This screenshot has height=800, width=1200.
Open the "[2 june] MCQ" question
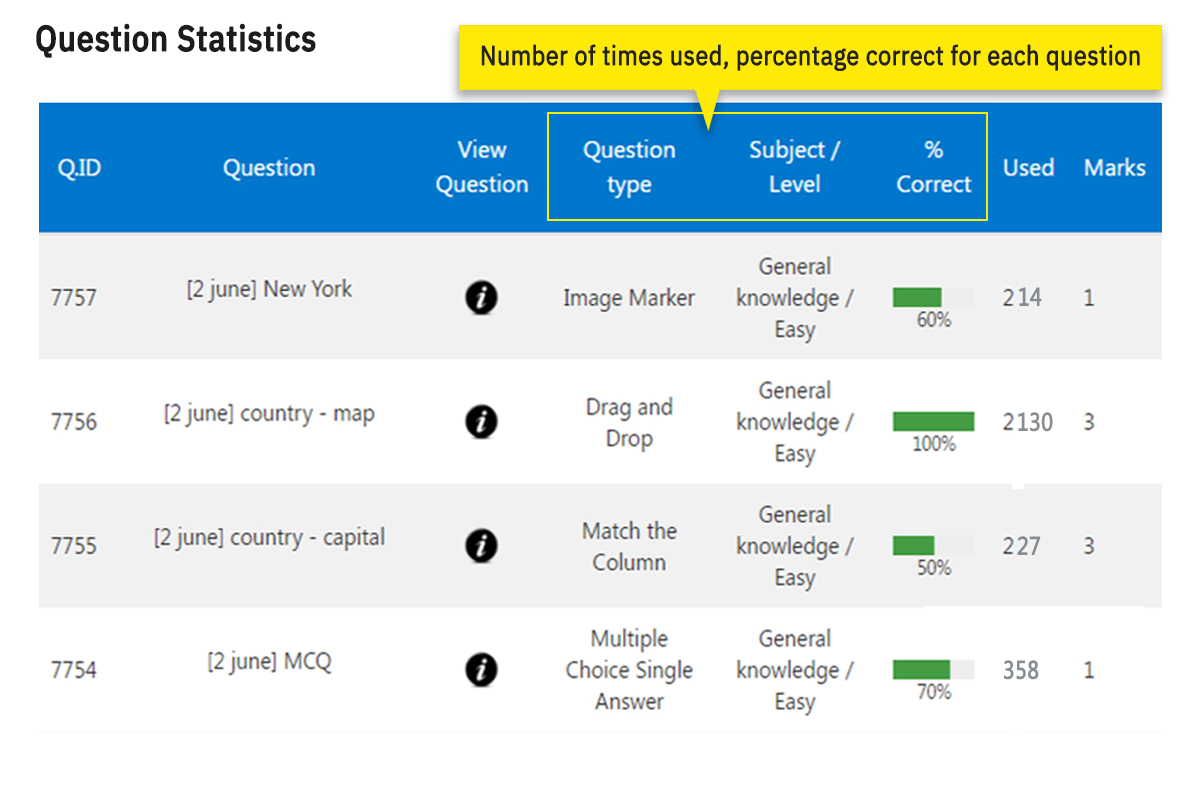269,662
